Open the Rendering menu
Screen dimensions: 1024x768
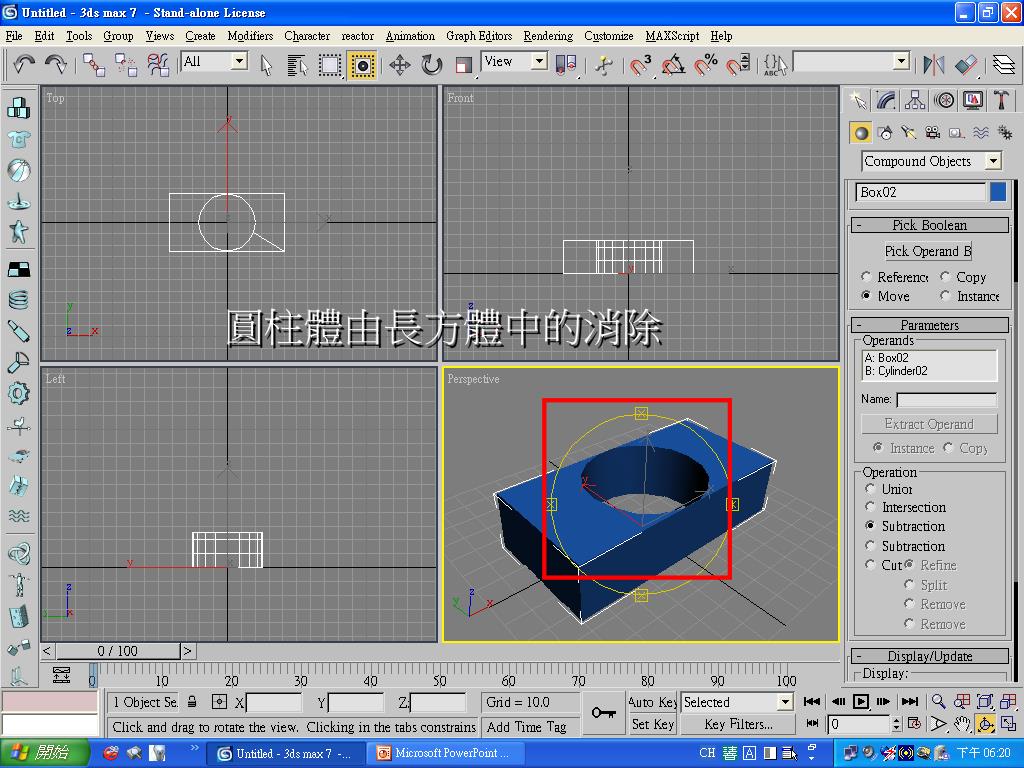click(x=548, y=36)
